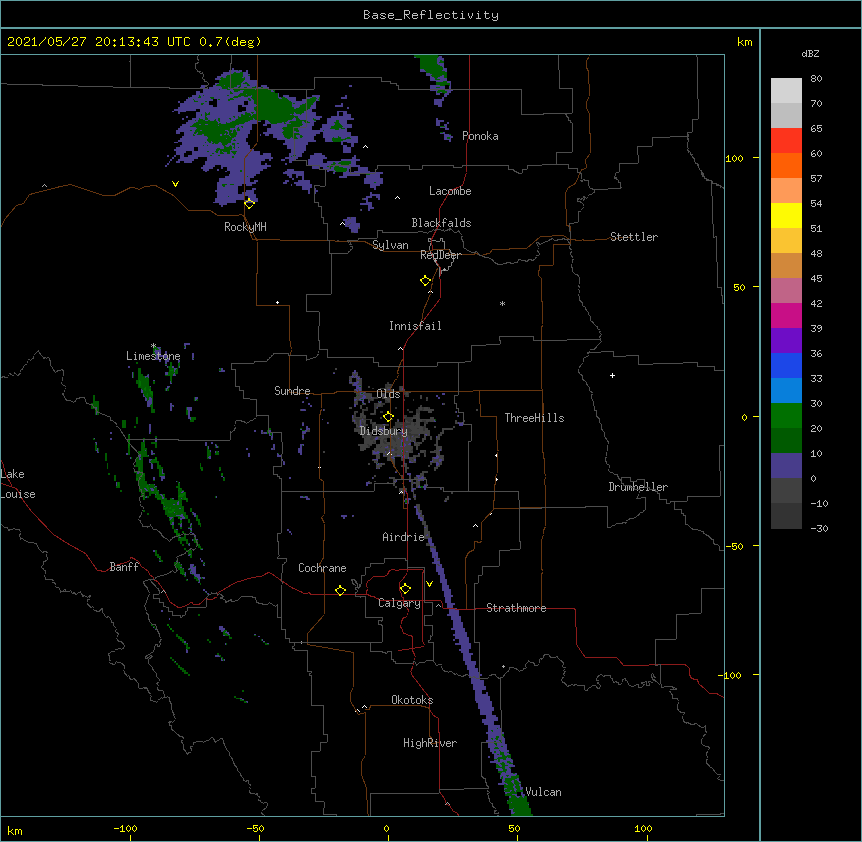
Task: Click the -50 km vertical axis tick label
Action: [x=734, y=546]
